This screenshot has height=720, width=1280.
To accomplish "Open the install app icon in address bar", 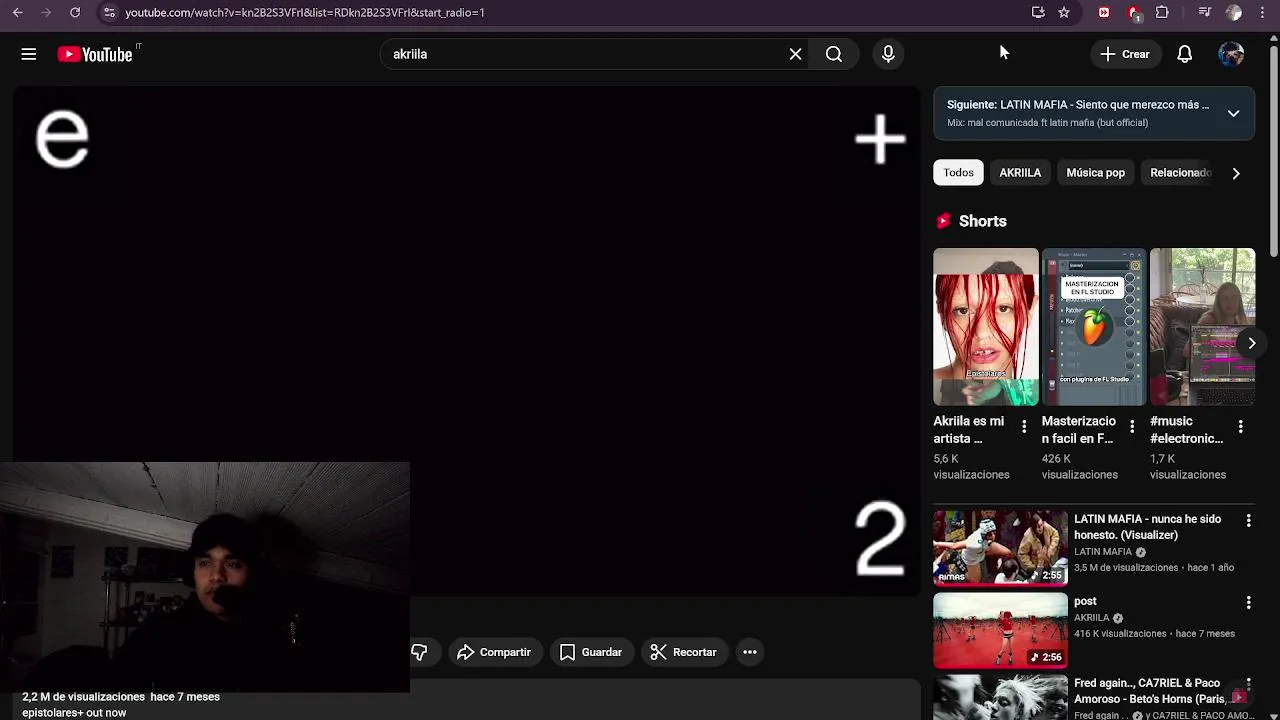I will pos(1038,12).
